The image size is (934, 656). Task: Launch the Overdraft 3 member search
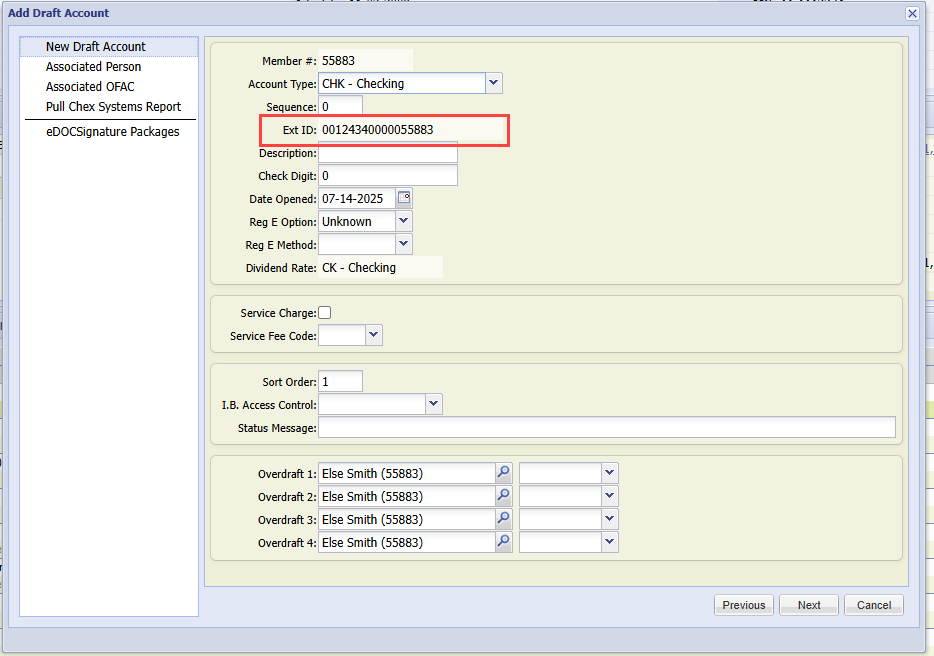pyautogui.click(x=503, y=519)
